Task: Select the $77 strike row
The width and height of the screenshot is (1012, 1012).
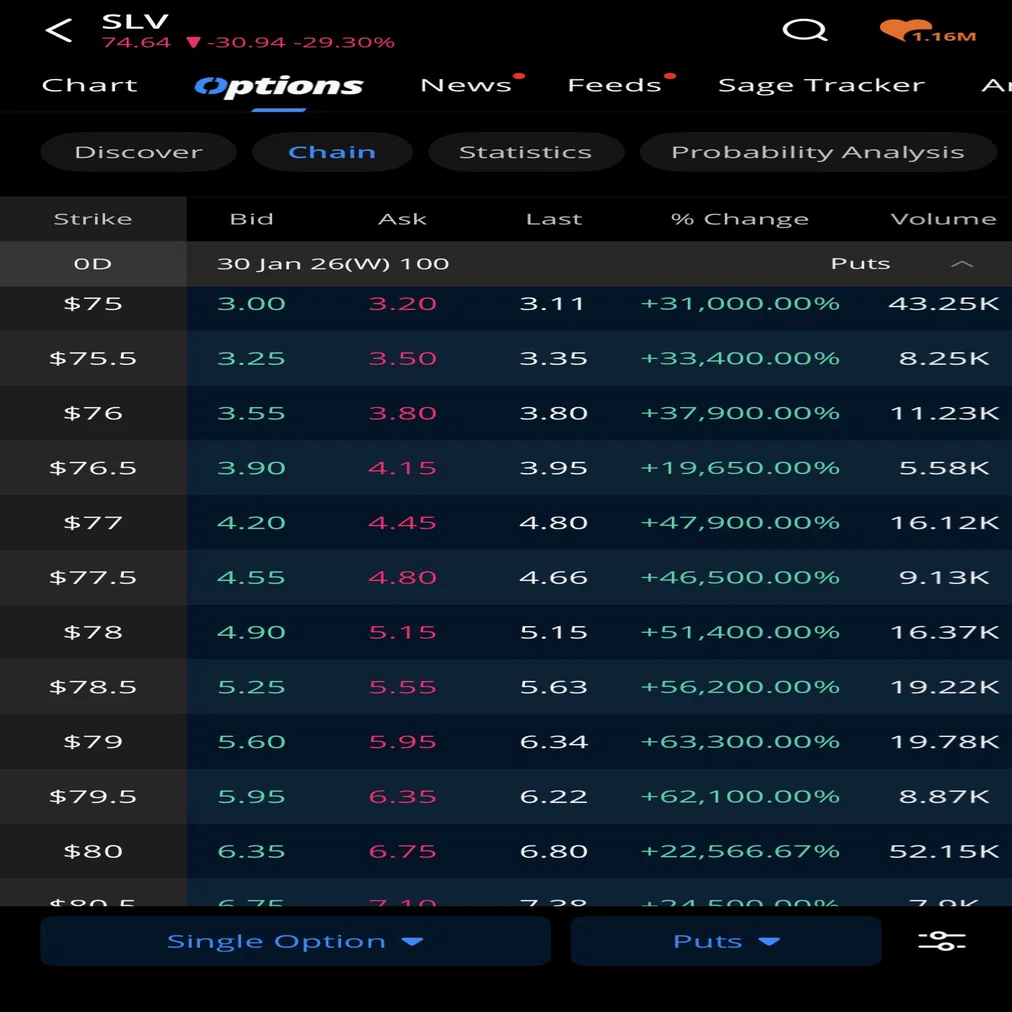Action: click(506, 523)
